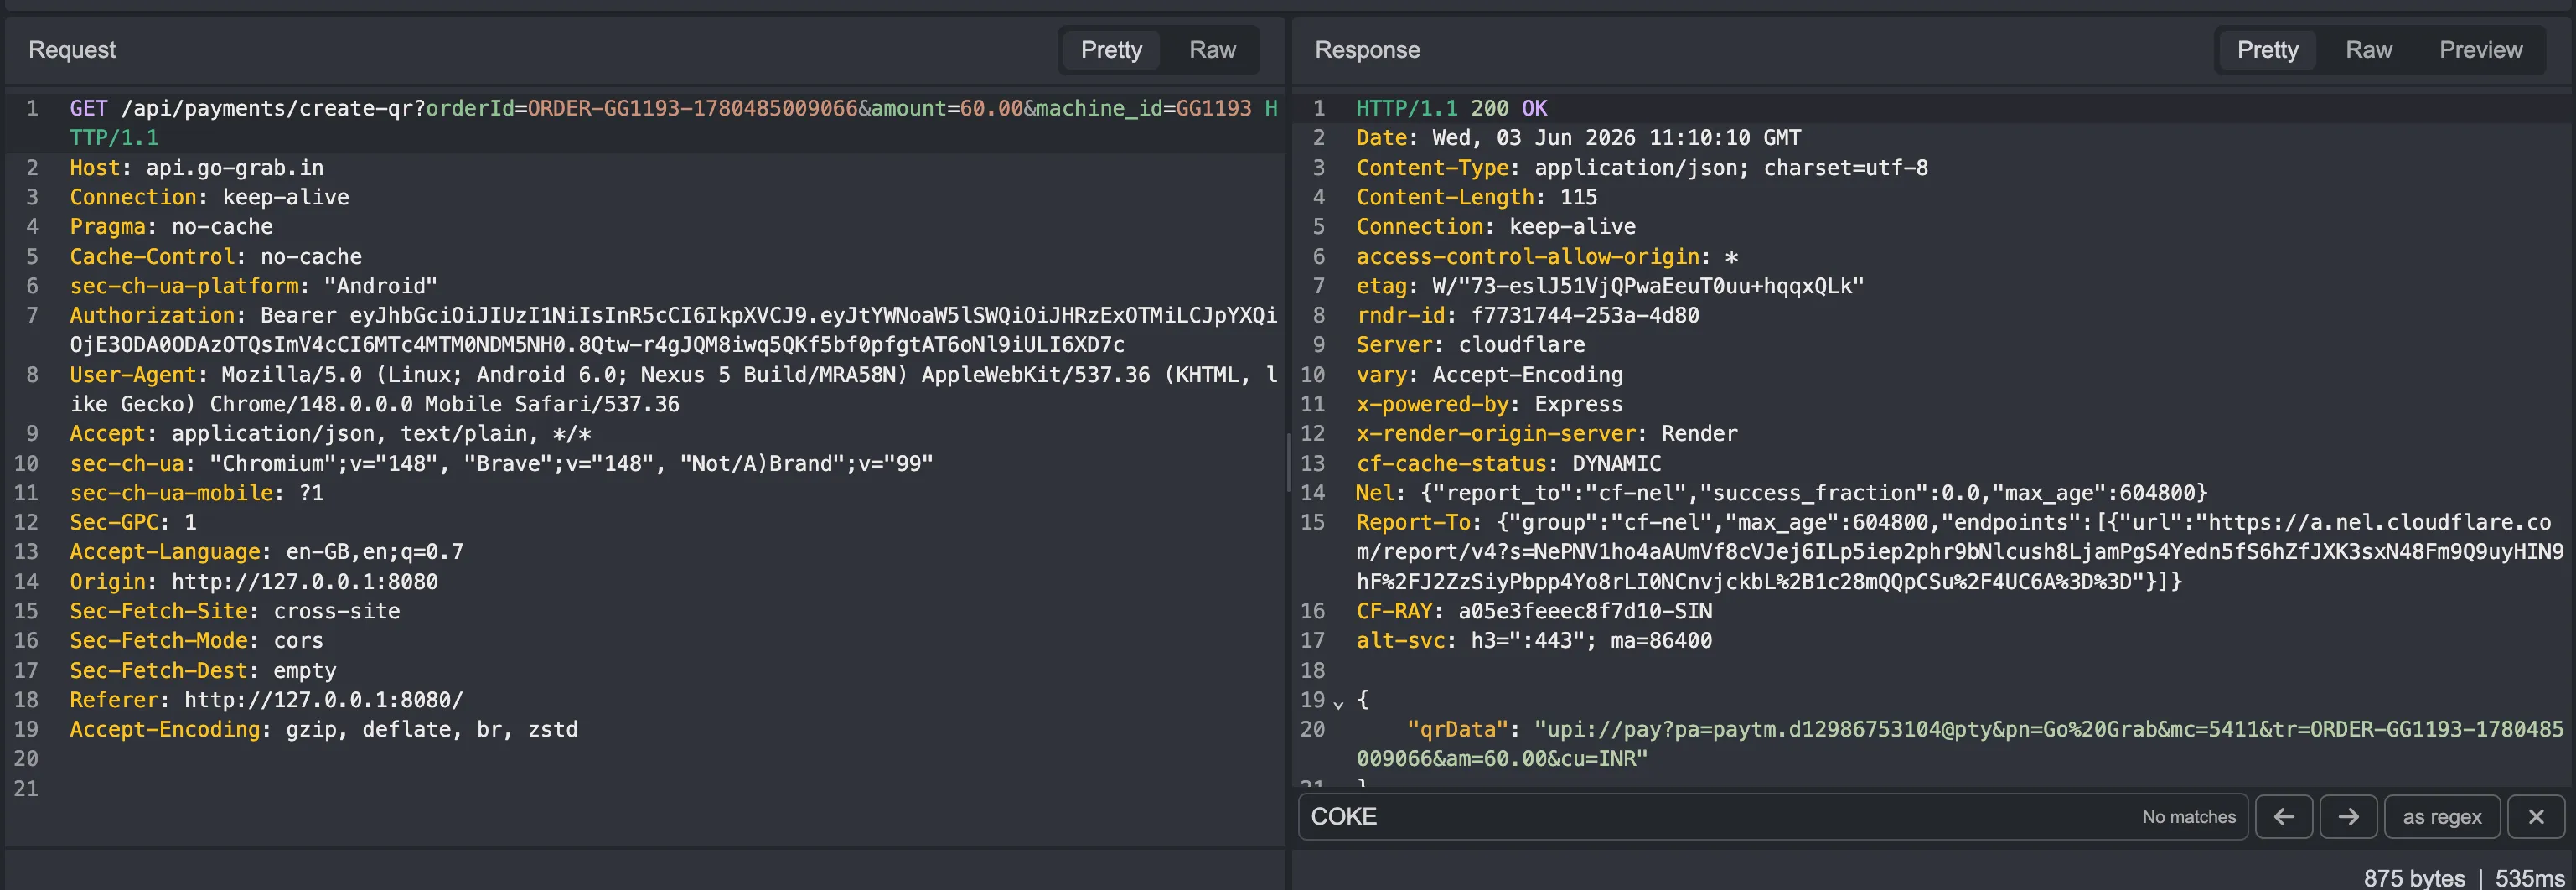Viewport: 2576px width, 890px height.
Task: Click the GET request line
Action: click(673, 123)
